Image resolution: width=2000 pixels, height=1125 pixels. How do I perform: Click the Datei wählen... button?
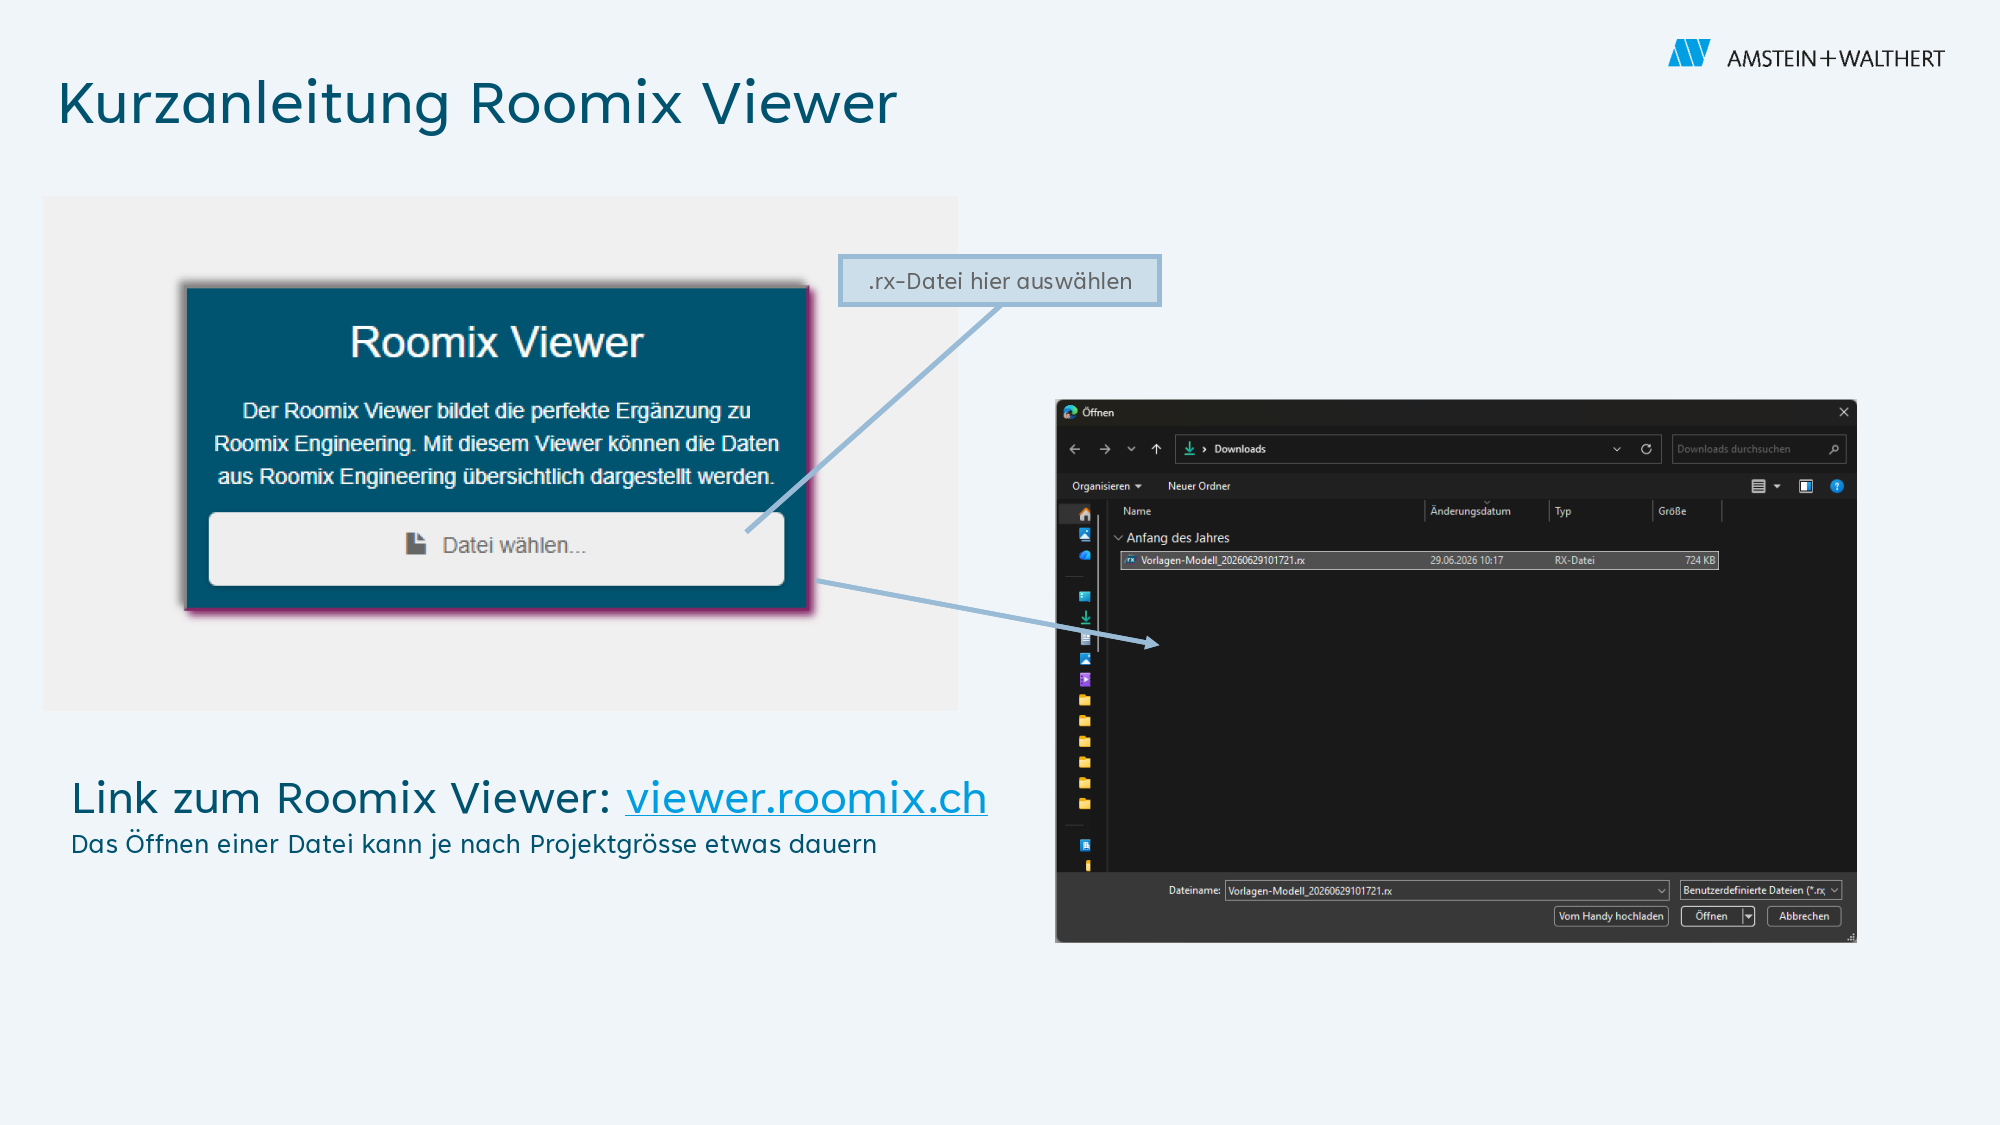tap(496, 548)
